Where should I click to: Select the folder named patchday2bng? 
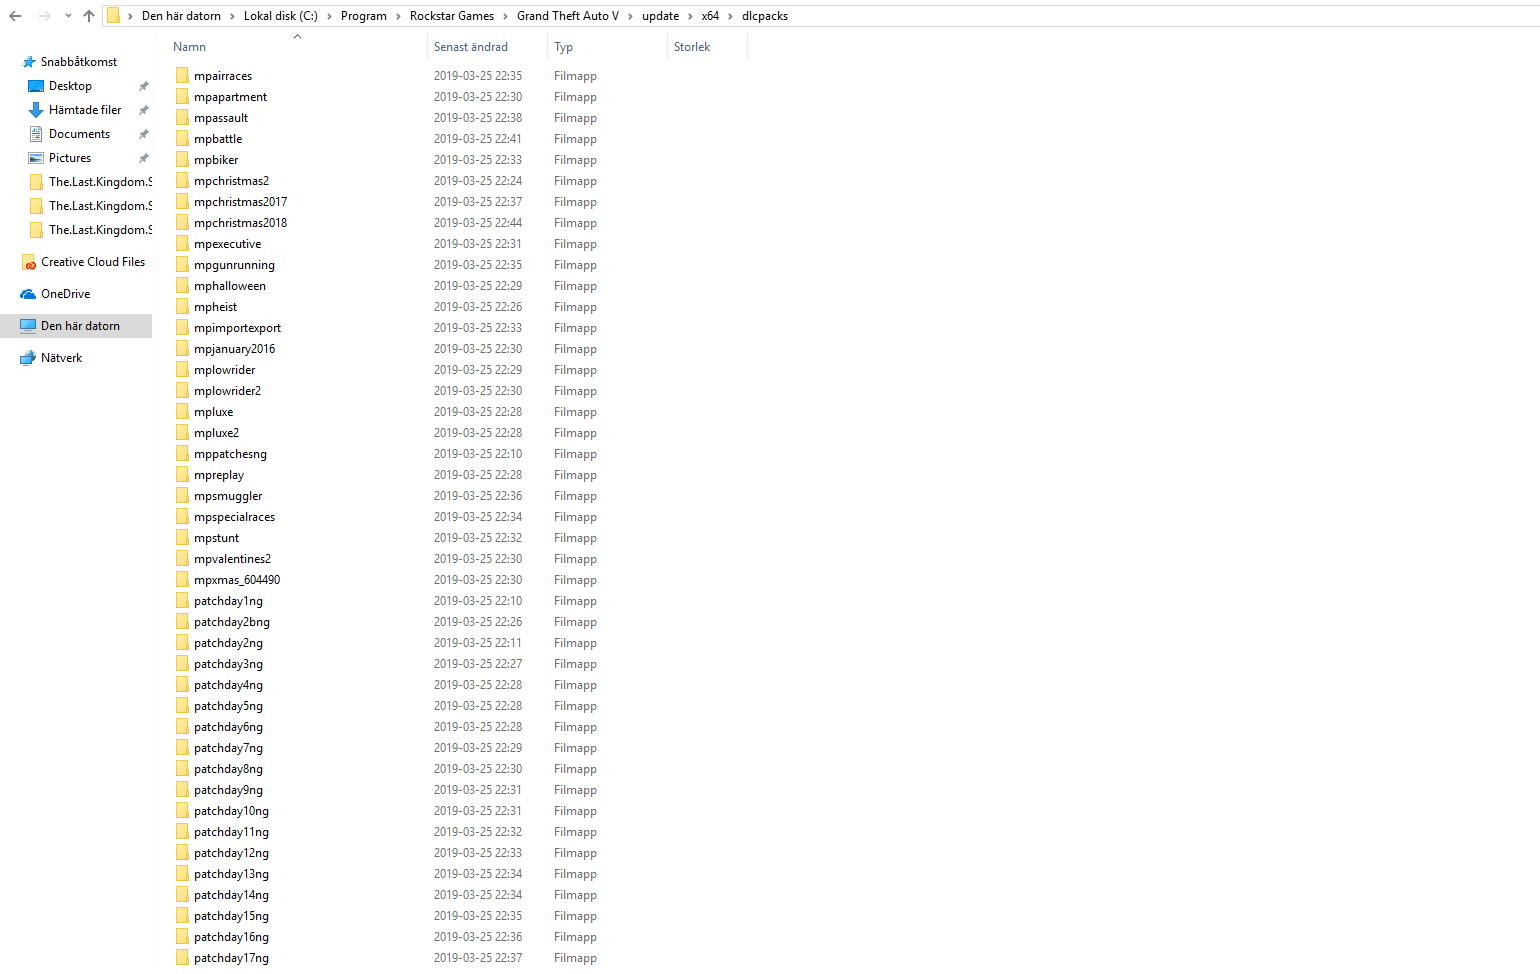[x=232, y=622]
